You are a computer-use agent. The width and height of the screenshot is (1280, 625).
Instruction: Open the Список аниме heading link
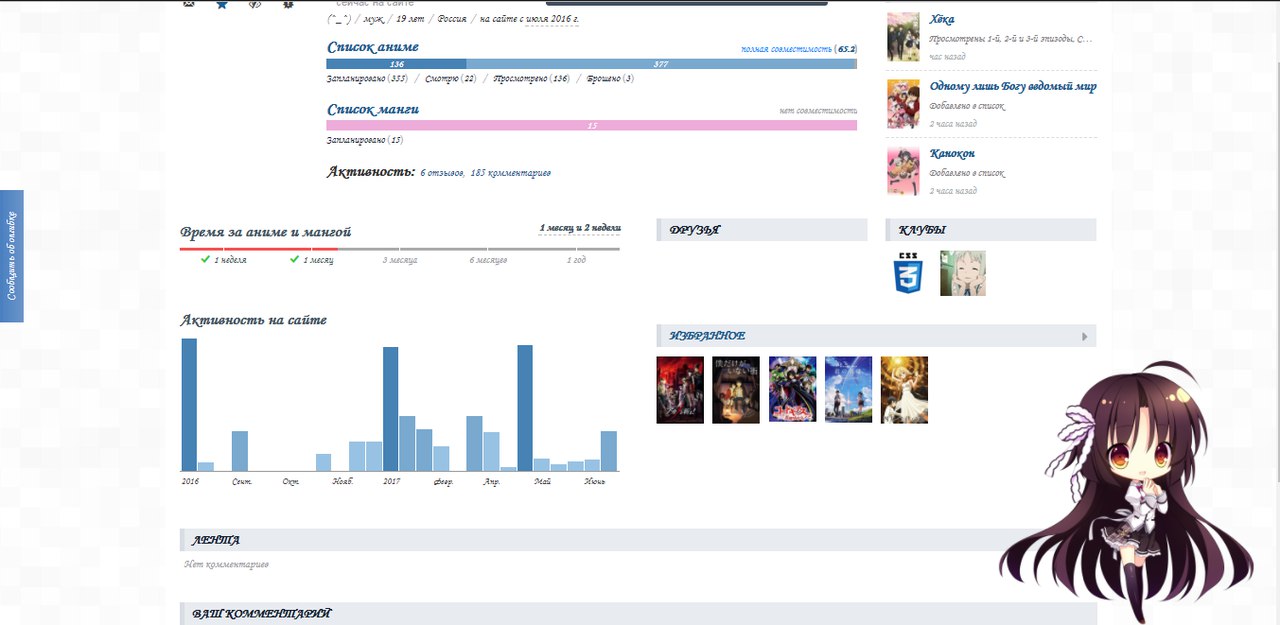tap(373, 47)
